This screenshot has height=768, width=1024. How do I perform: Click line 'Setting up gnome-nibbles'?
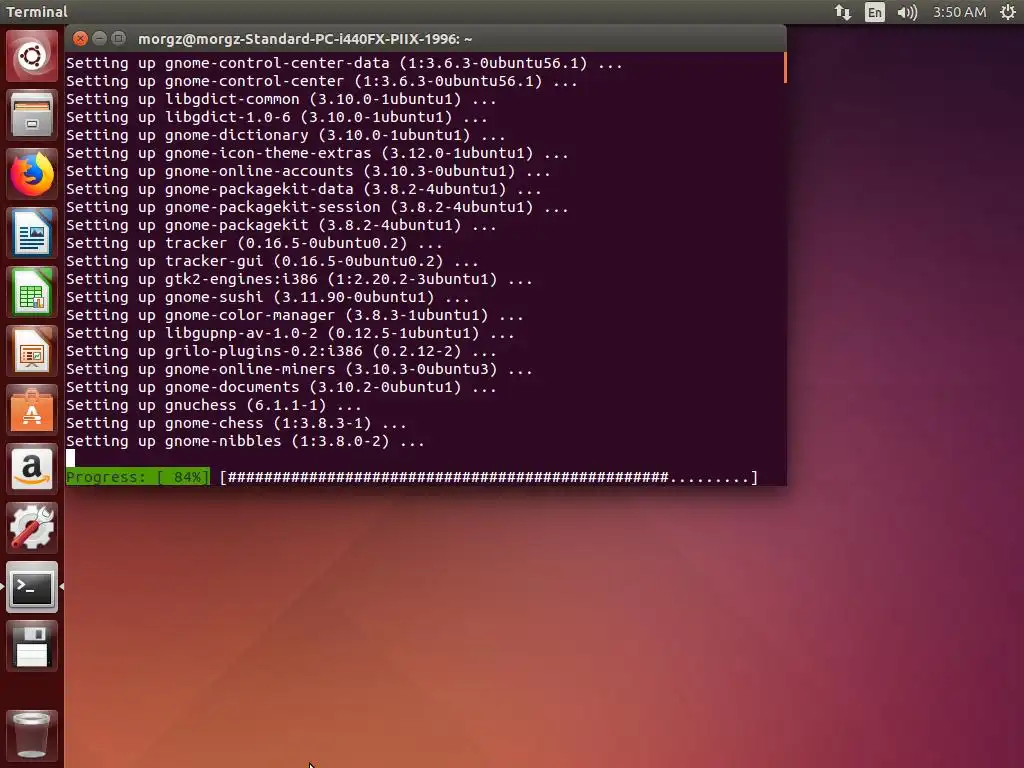[246, 441]
